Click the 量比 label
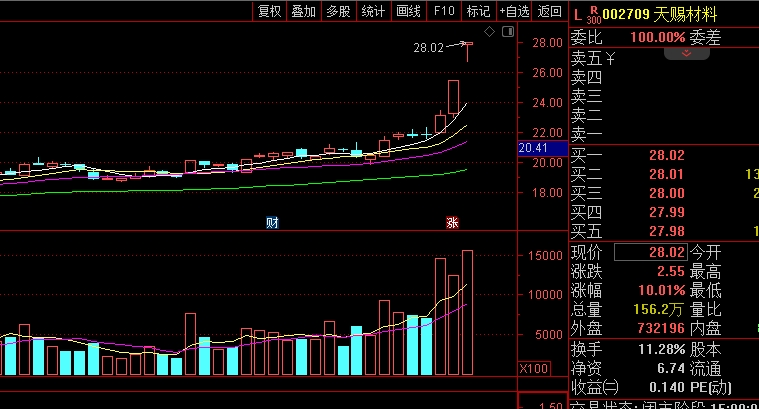 pyautogui.click(x=705, y=309)
